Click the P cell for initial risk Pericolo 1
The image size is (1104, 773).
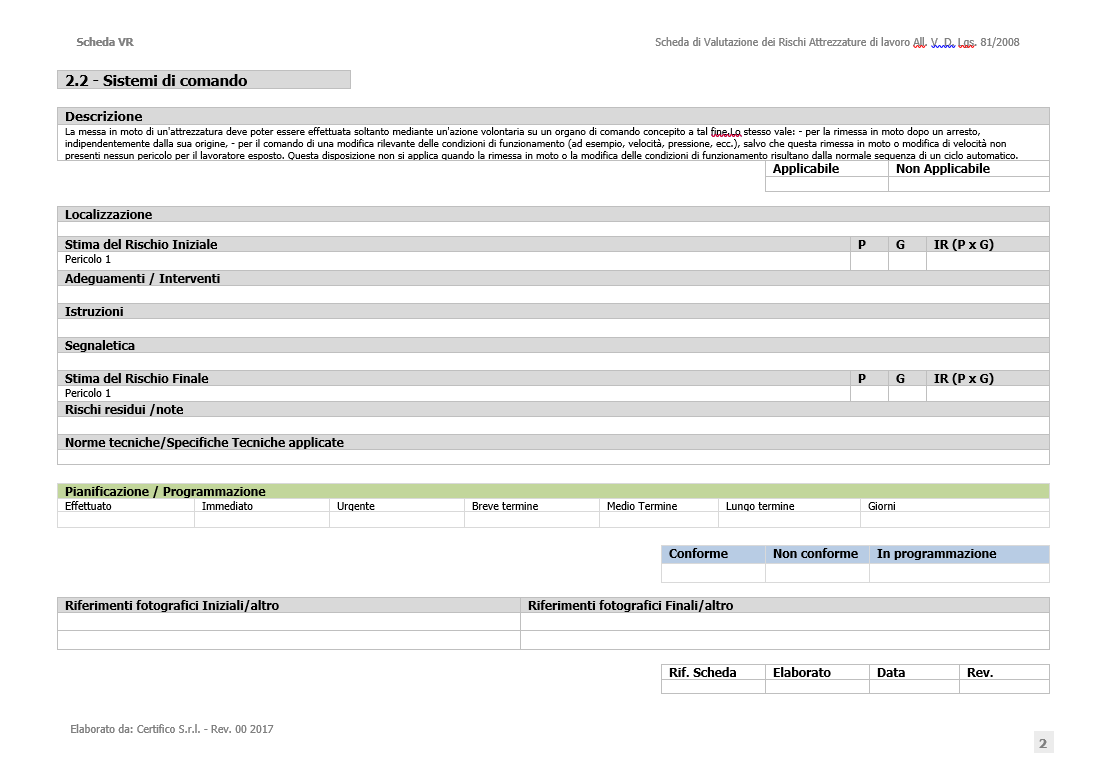tap(868, 260)
